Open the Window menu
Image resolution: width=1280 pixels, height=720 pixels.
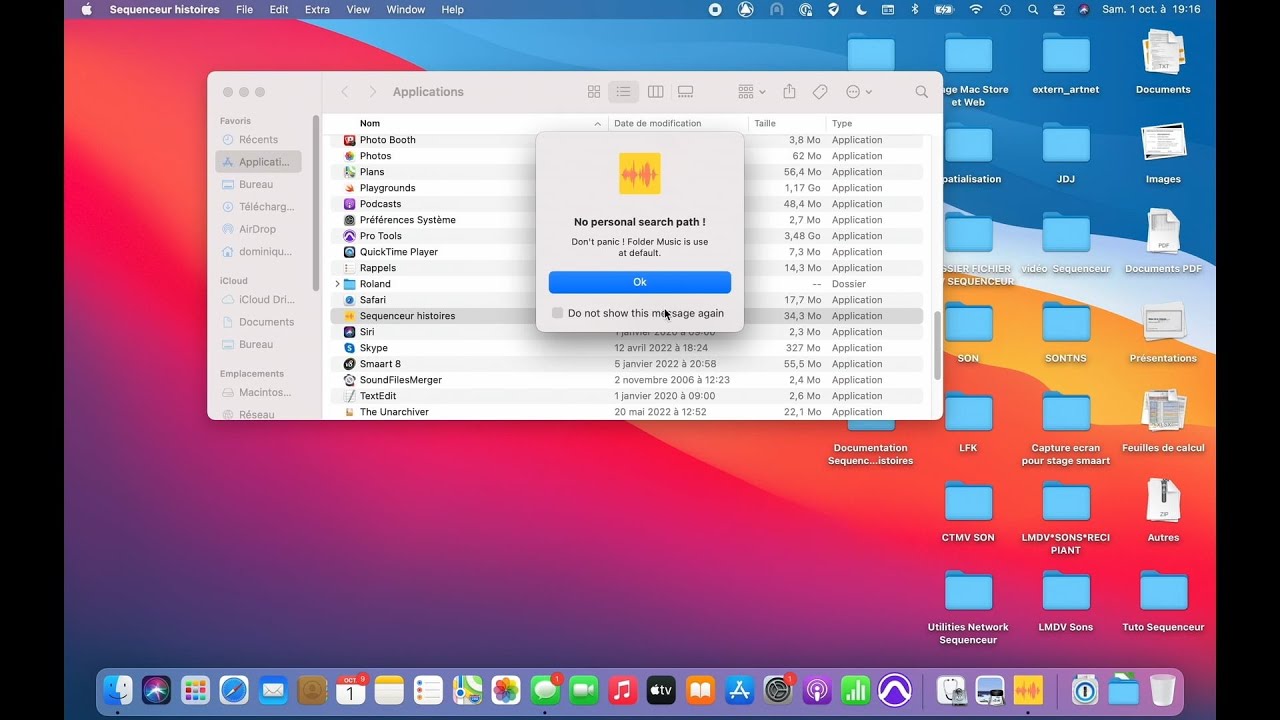pos(405,10)
